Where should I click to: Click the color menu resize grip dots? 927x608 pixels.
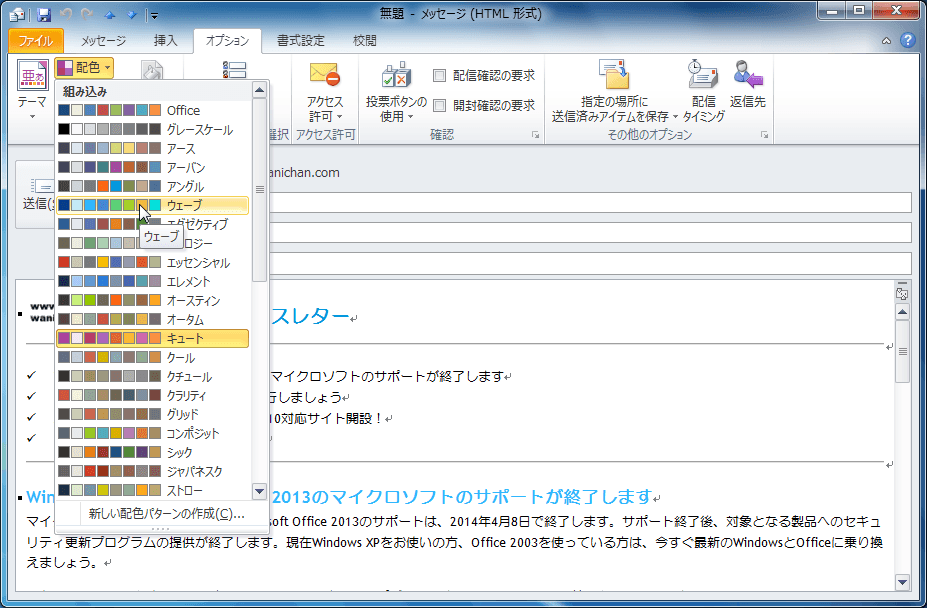pyautogui.click(x=161, y=529)
